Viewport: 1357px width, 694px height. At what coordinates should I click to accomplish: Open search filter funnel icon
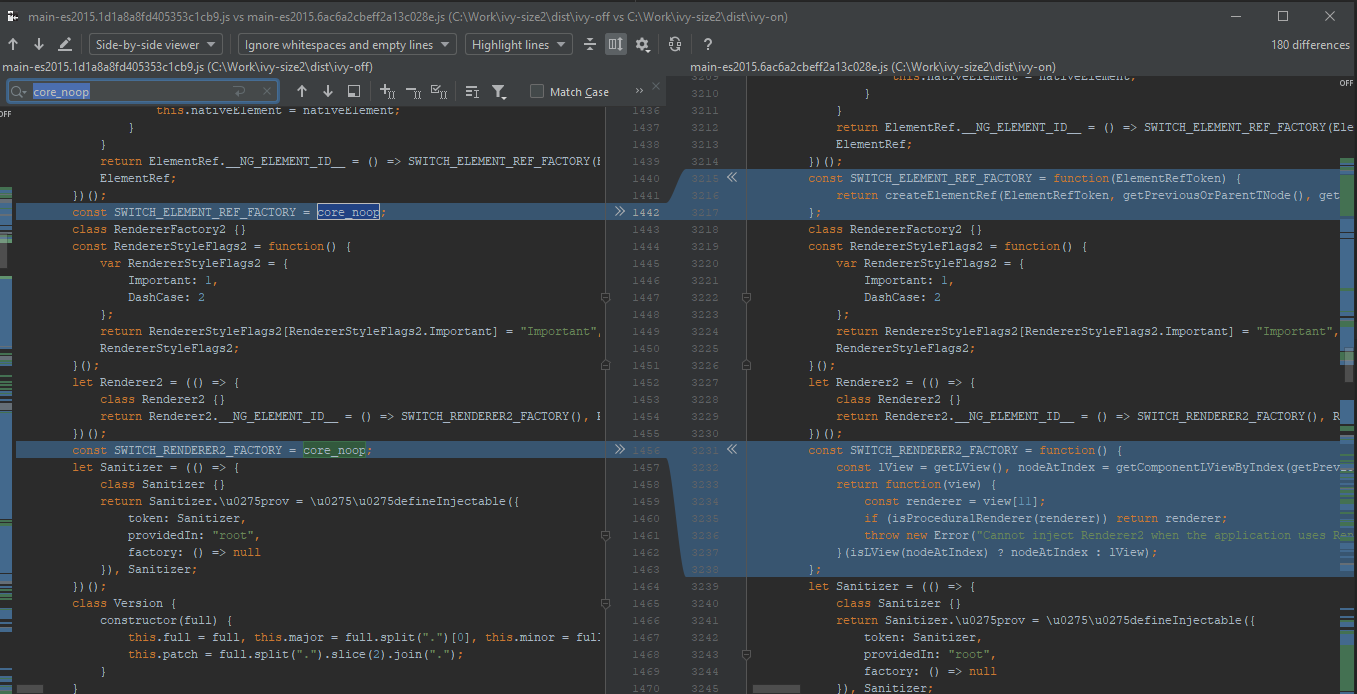[x=499, y=91]
